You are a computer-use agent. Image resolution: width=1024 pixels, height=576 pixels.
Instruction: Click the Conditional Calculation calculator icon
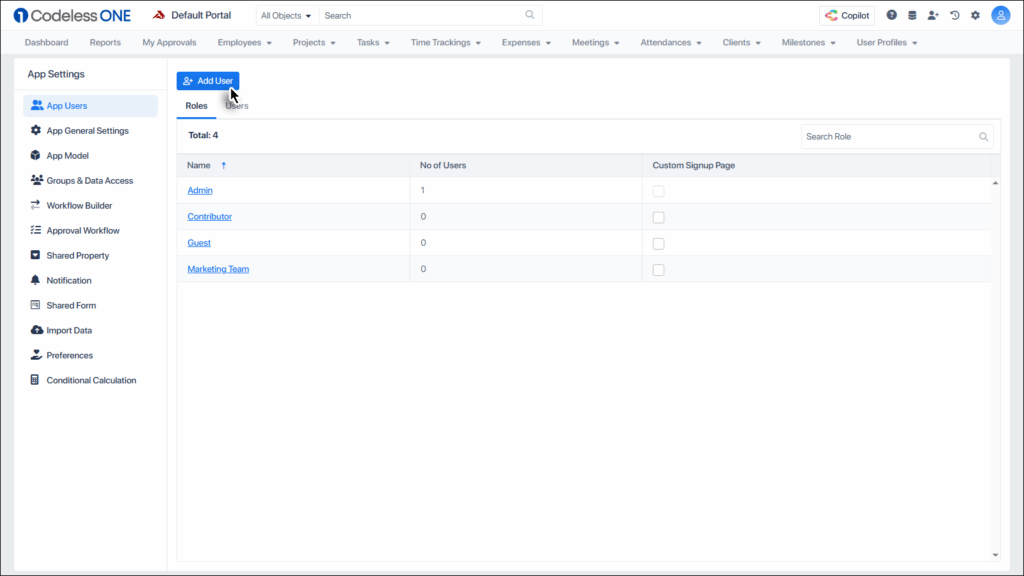click(x=35, y=379)
